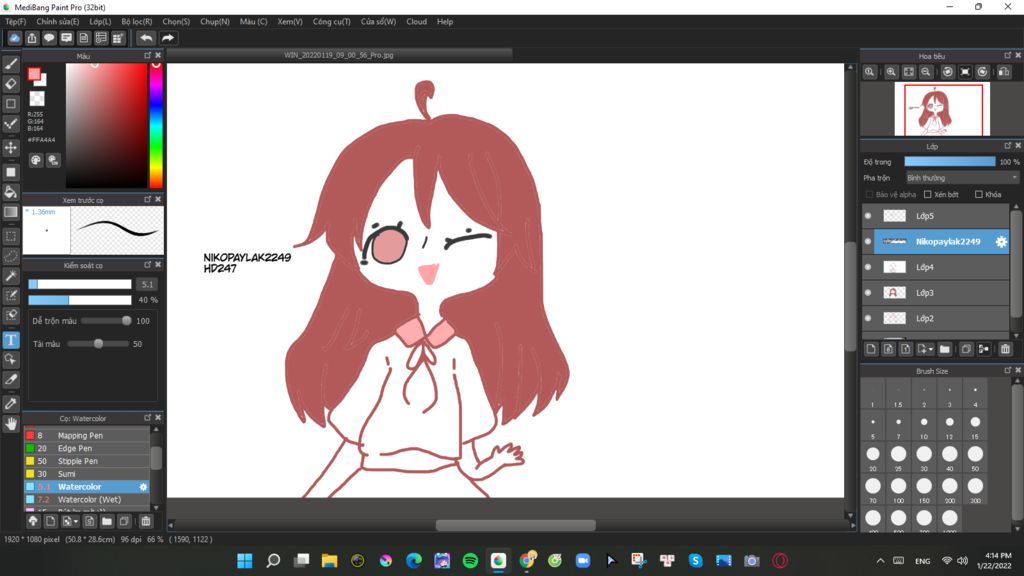Switch to WIN_20220119_09_00_56_Pro.jpg tab
Viewport: 1024px width, 576px height.
point(339,56)
